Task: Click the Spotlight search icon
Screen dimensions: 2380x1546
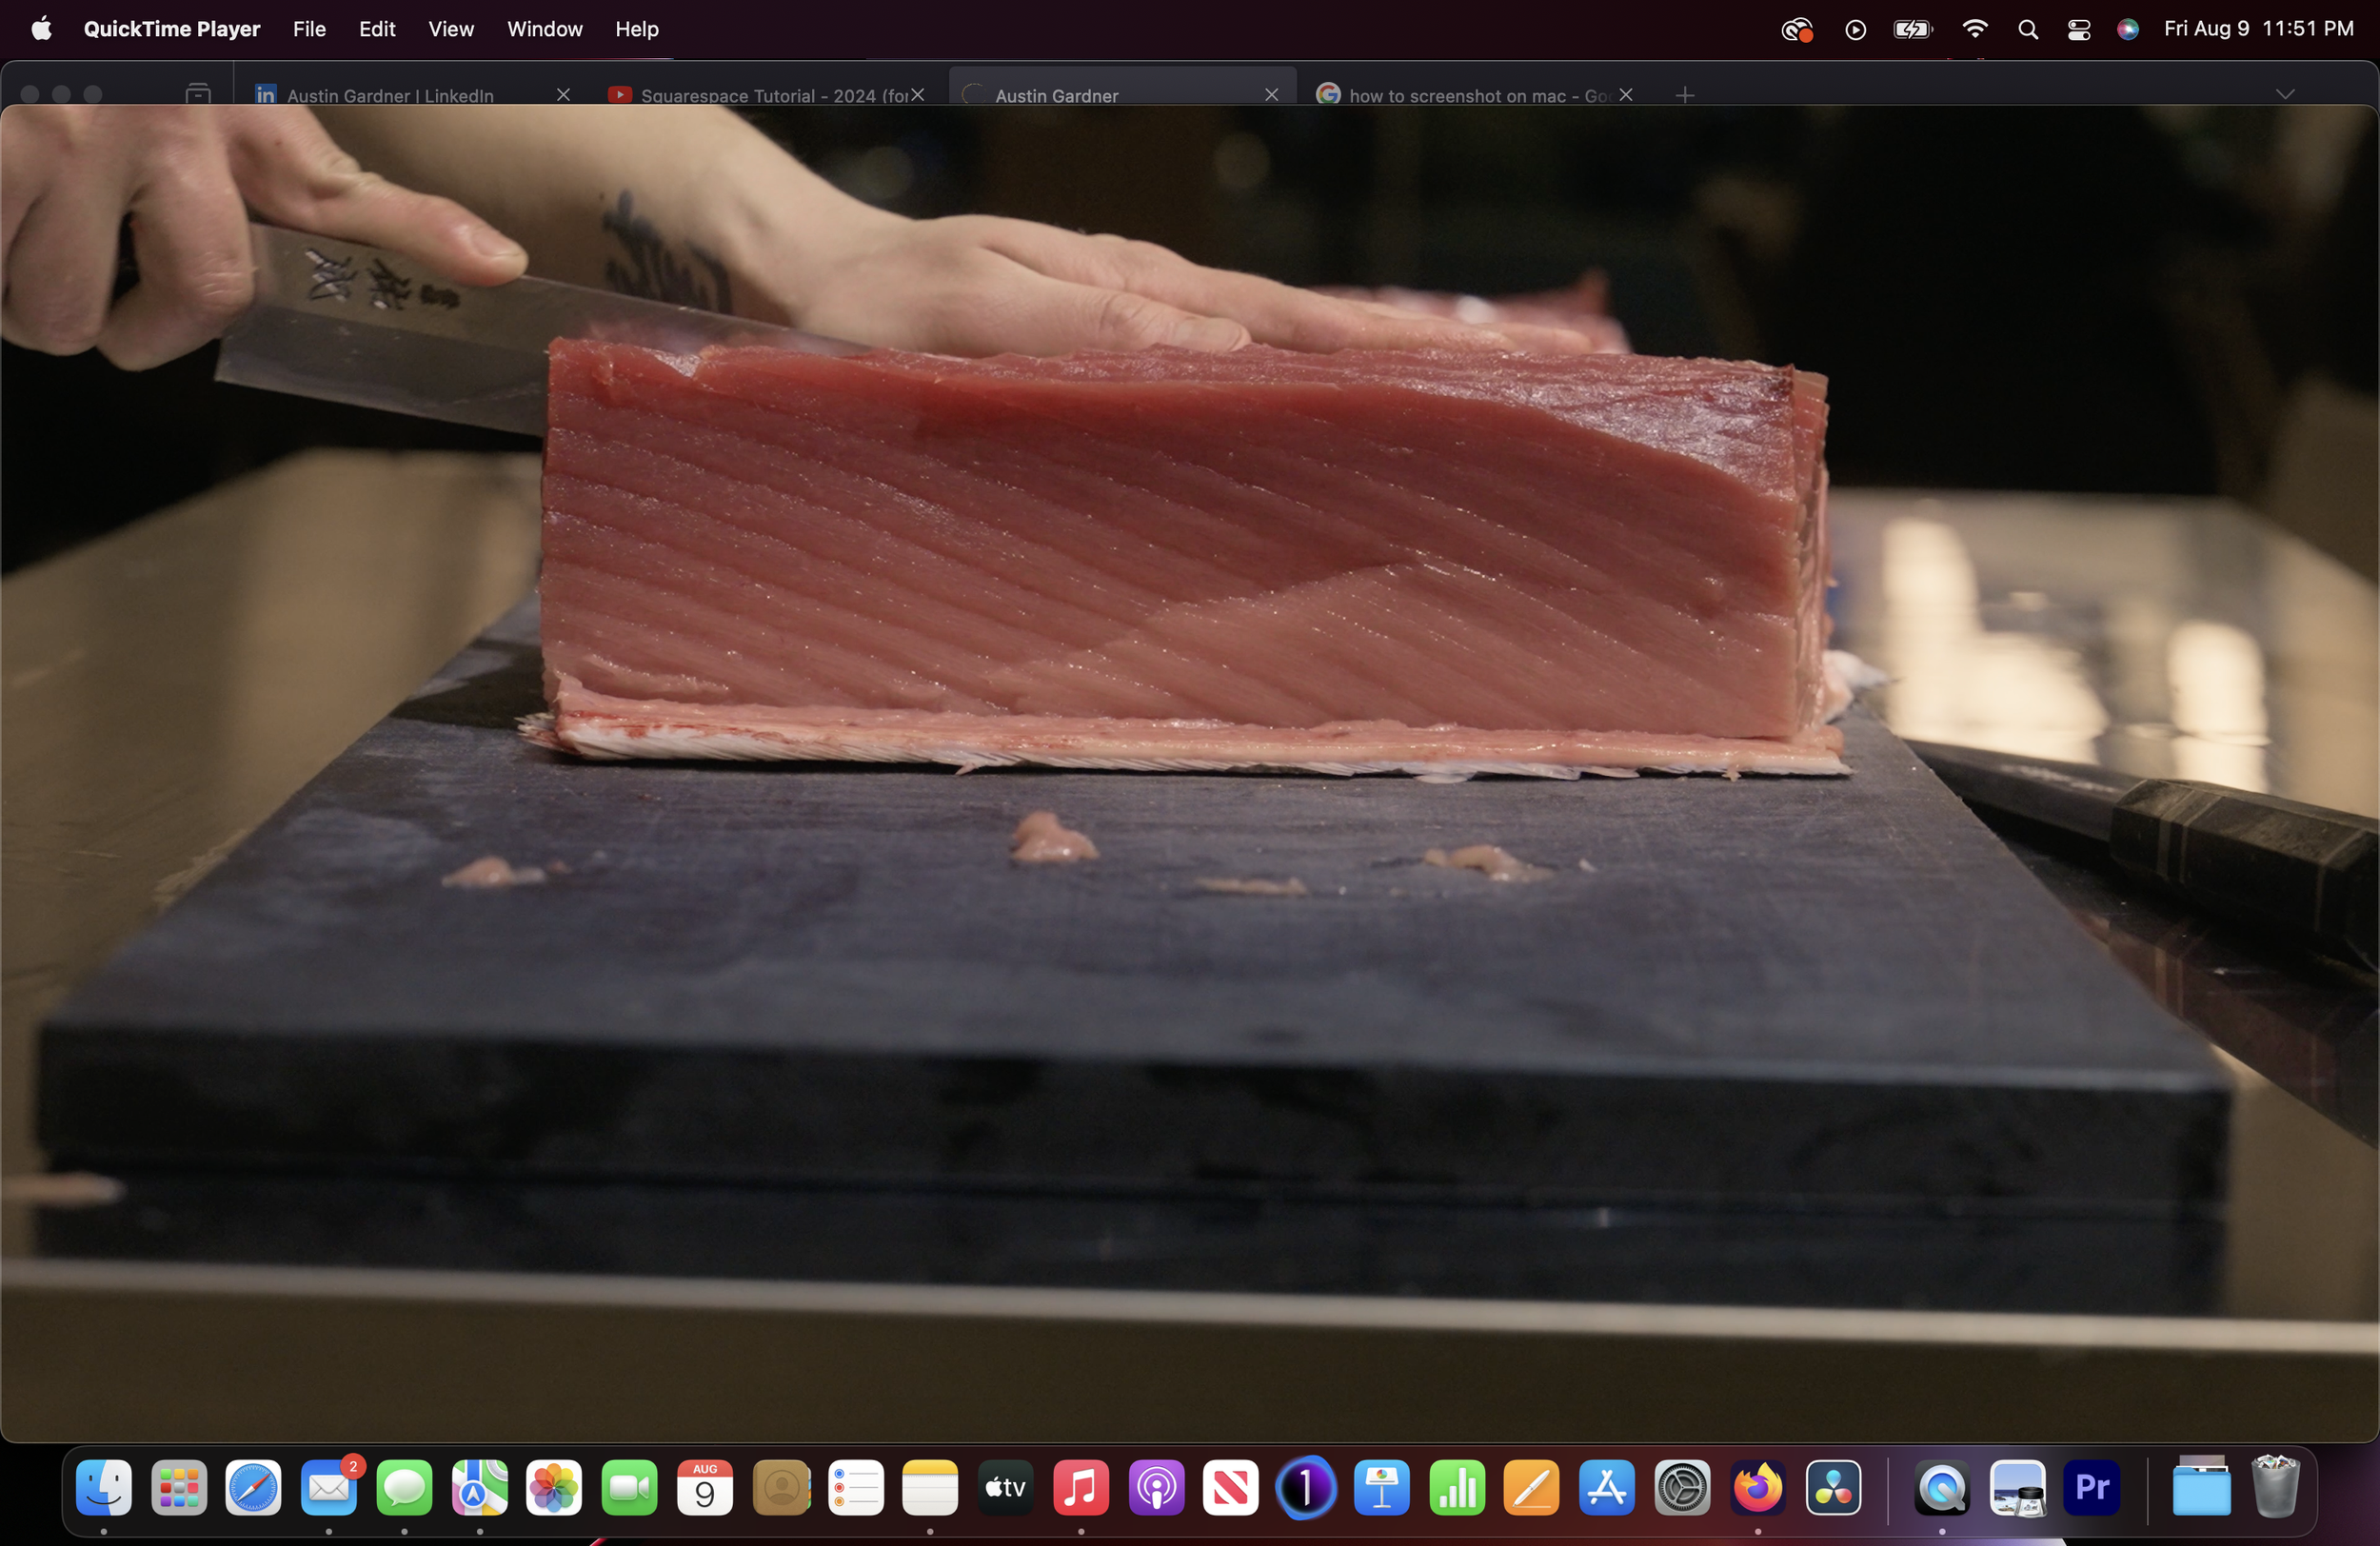Action: [2028, 29]
